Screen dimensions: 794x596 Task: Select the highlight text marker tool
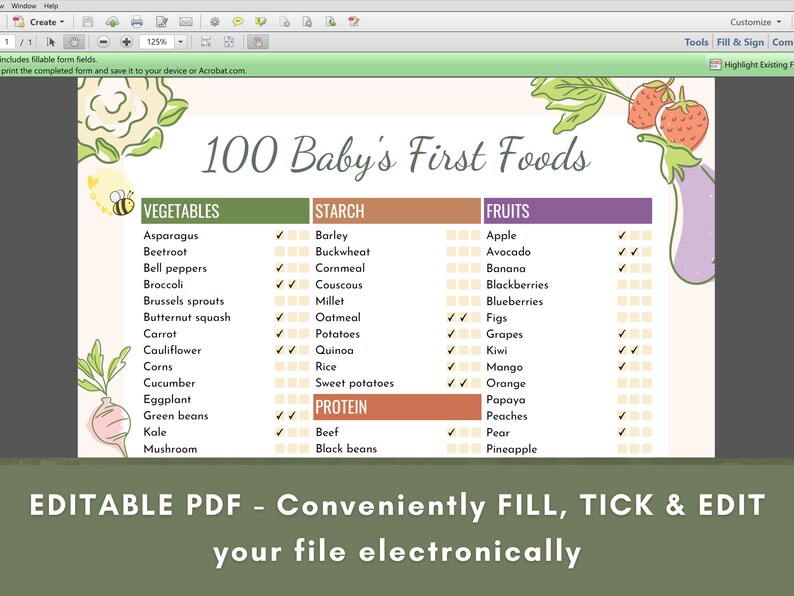(261, 22)
